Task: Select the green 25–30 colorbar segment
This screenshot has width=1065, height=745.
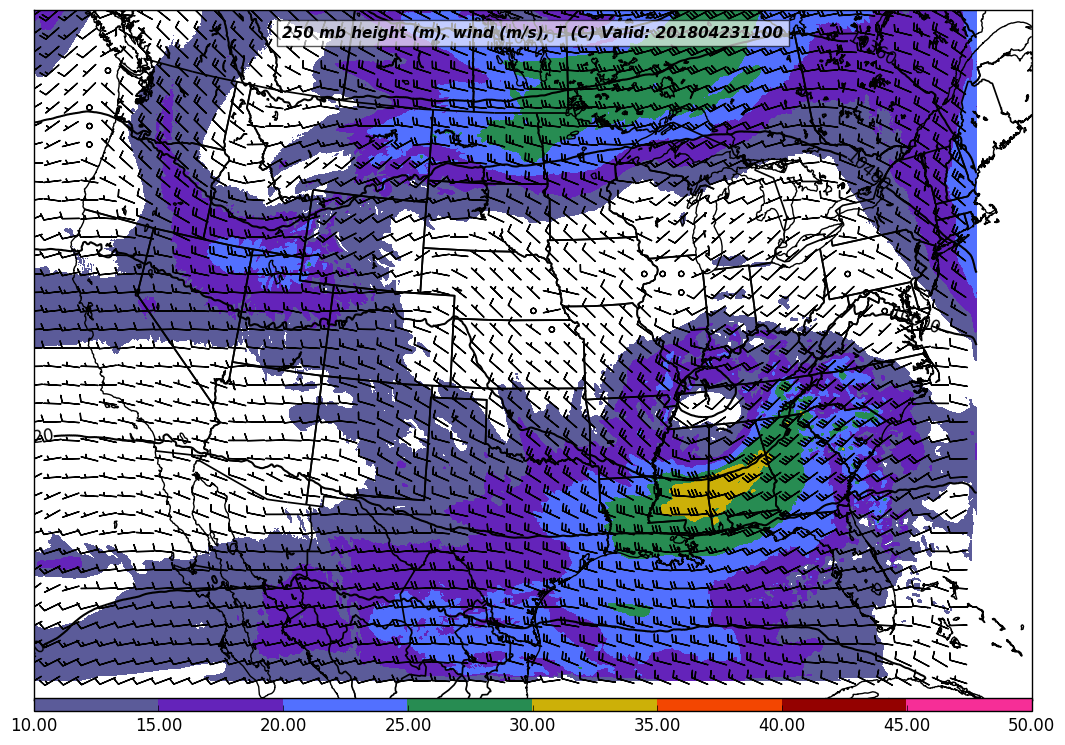Action: [x=470, y=705]
